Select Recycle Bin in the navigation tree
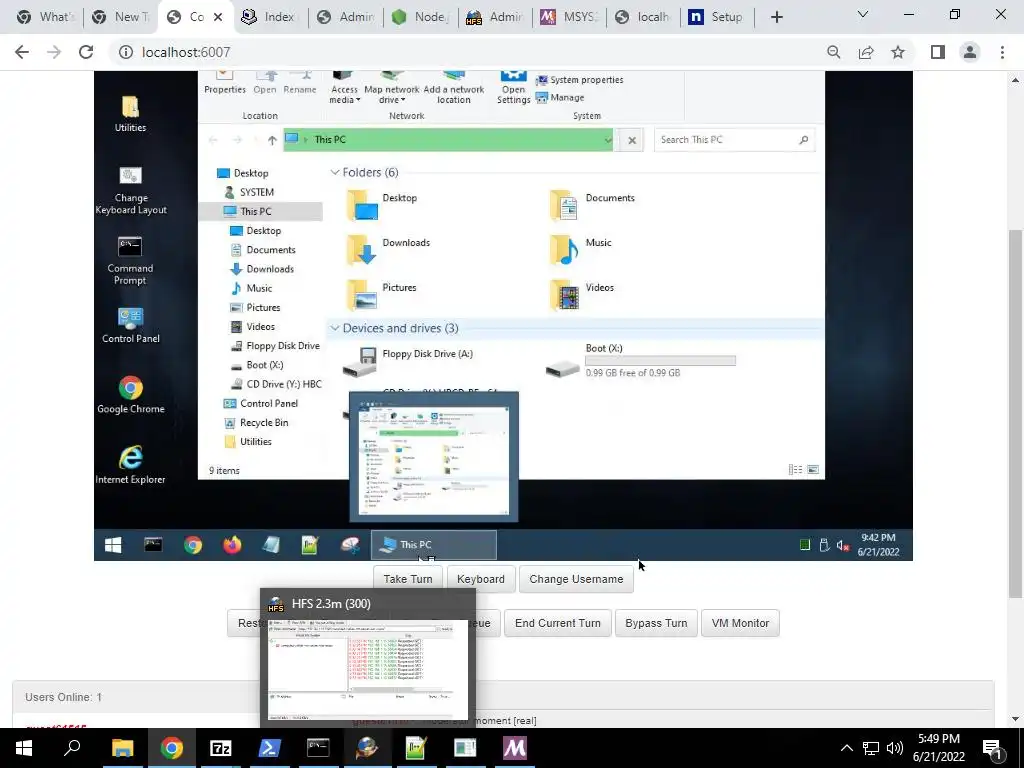Screen dimensions: 1024x768 (x=256, y=423)
